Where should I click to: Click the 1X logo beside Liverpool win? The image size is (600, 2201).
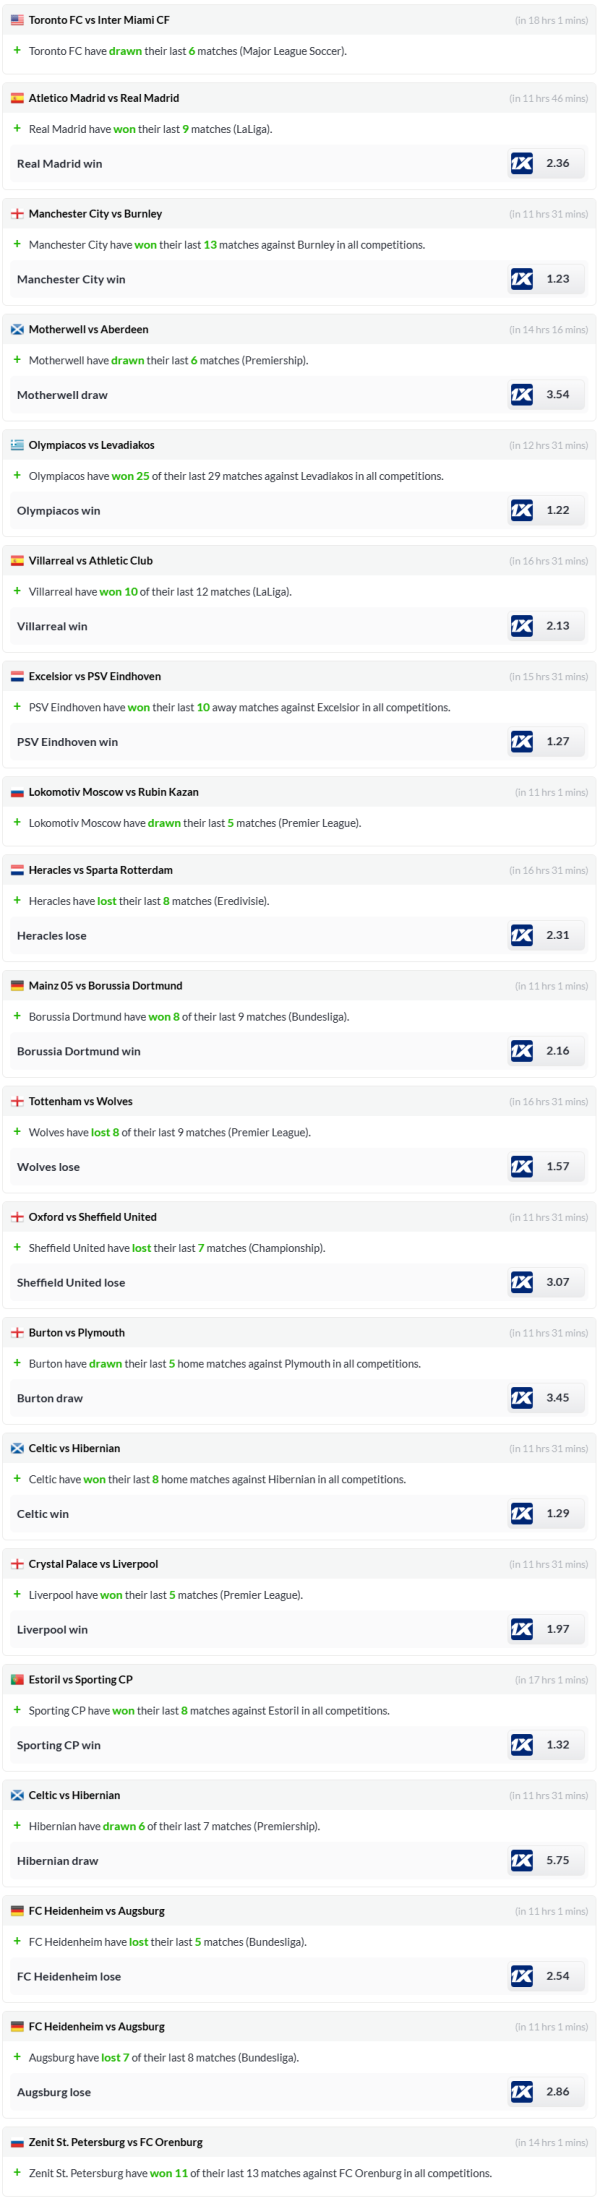click(x=522, y=1630)
